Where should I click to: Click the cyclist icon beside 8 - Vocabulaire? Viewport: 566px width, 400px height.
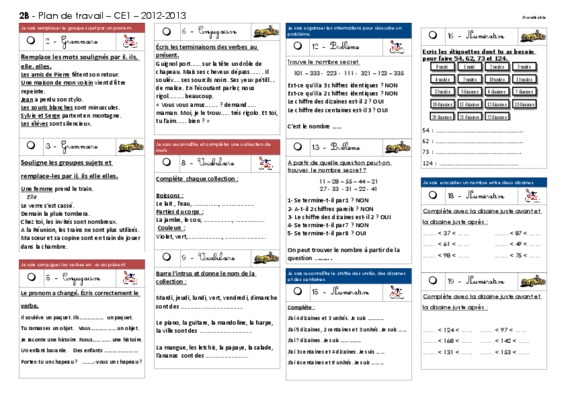coord(266,163)
